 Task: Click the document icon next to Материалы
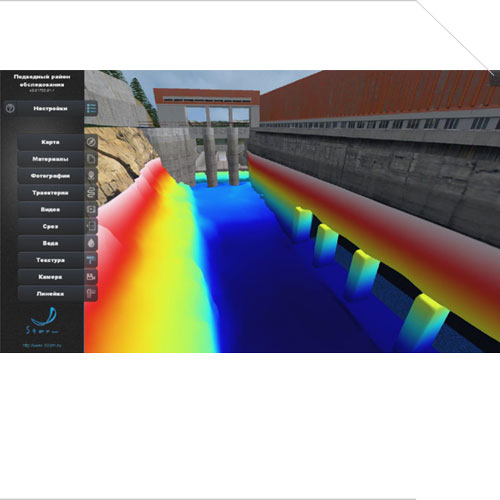pyautogui.click(x=91, y=159)
